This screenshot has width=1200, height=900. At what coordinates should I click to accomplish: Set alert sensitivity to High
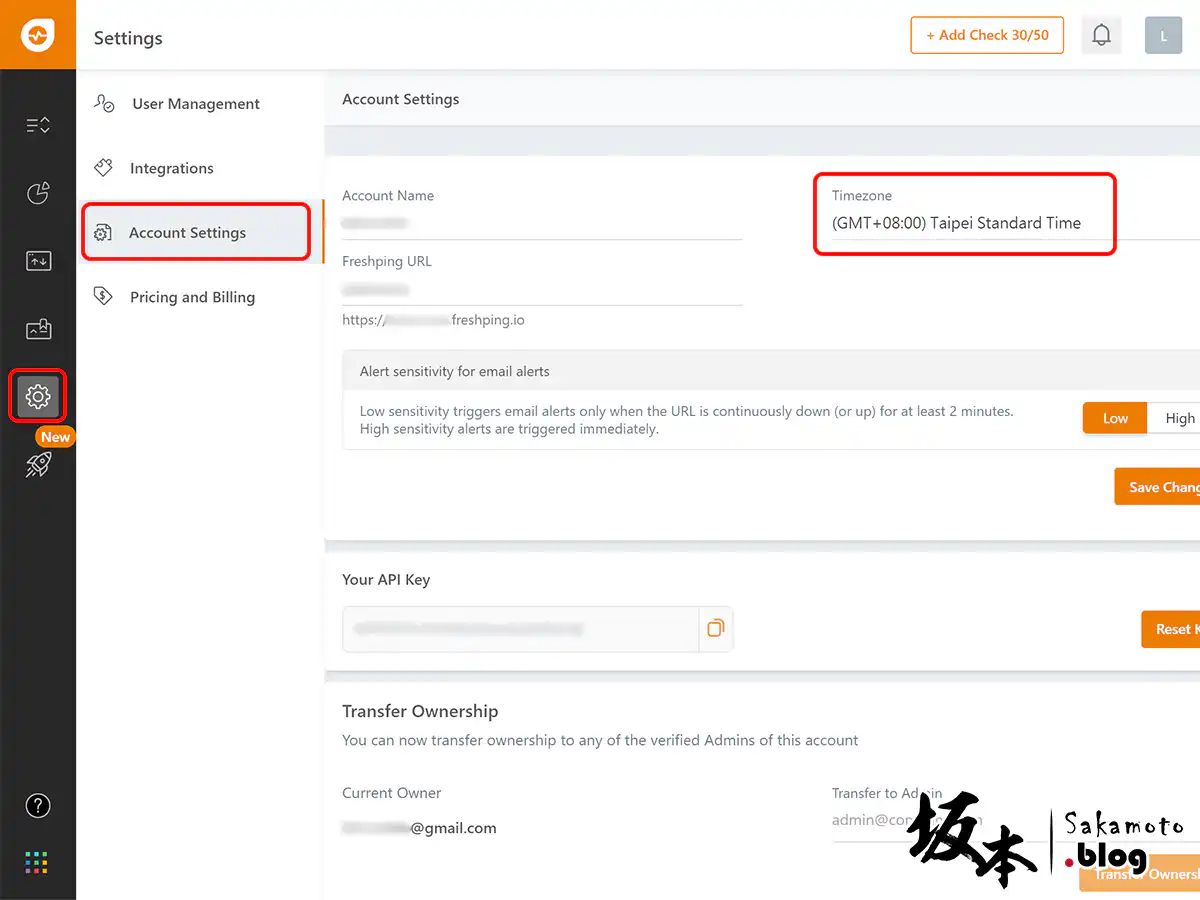point(1179,419)
